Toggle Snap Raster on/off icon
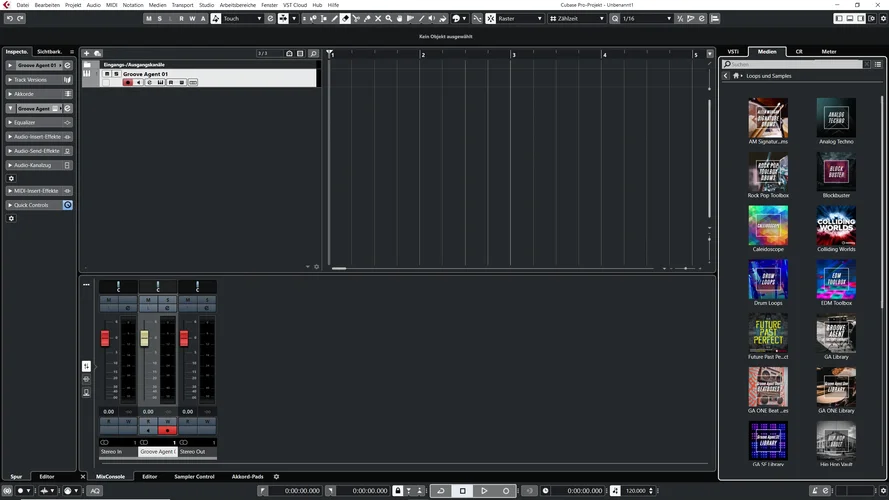 [491, 19]
